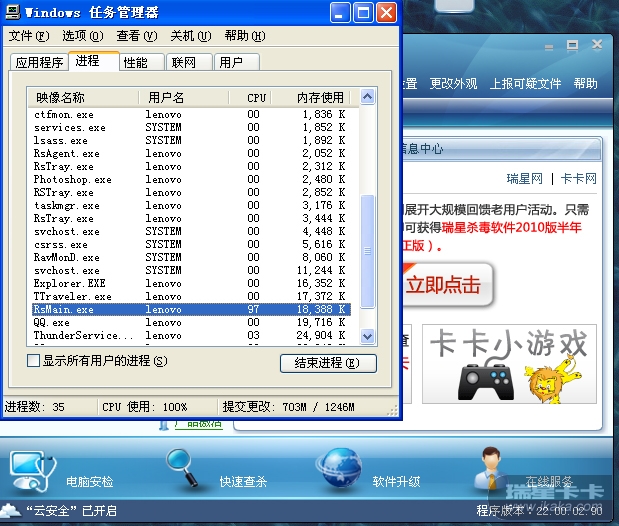This screenshot has height=526, width=619.
Task: Click the Task Manager title bar icon
Action: 12,11
